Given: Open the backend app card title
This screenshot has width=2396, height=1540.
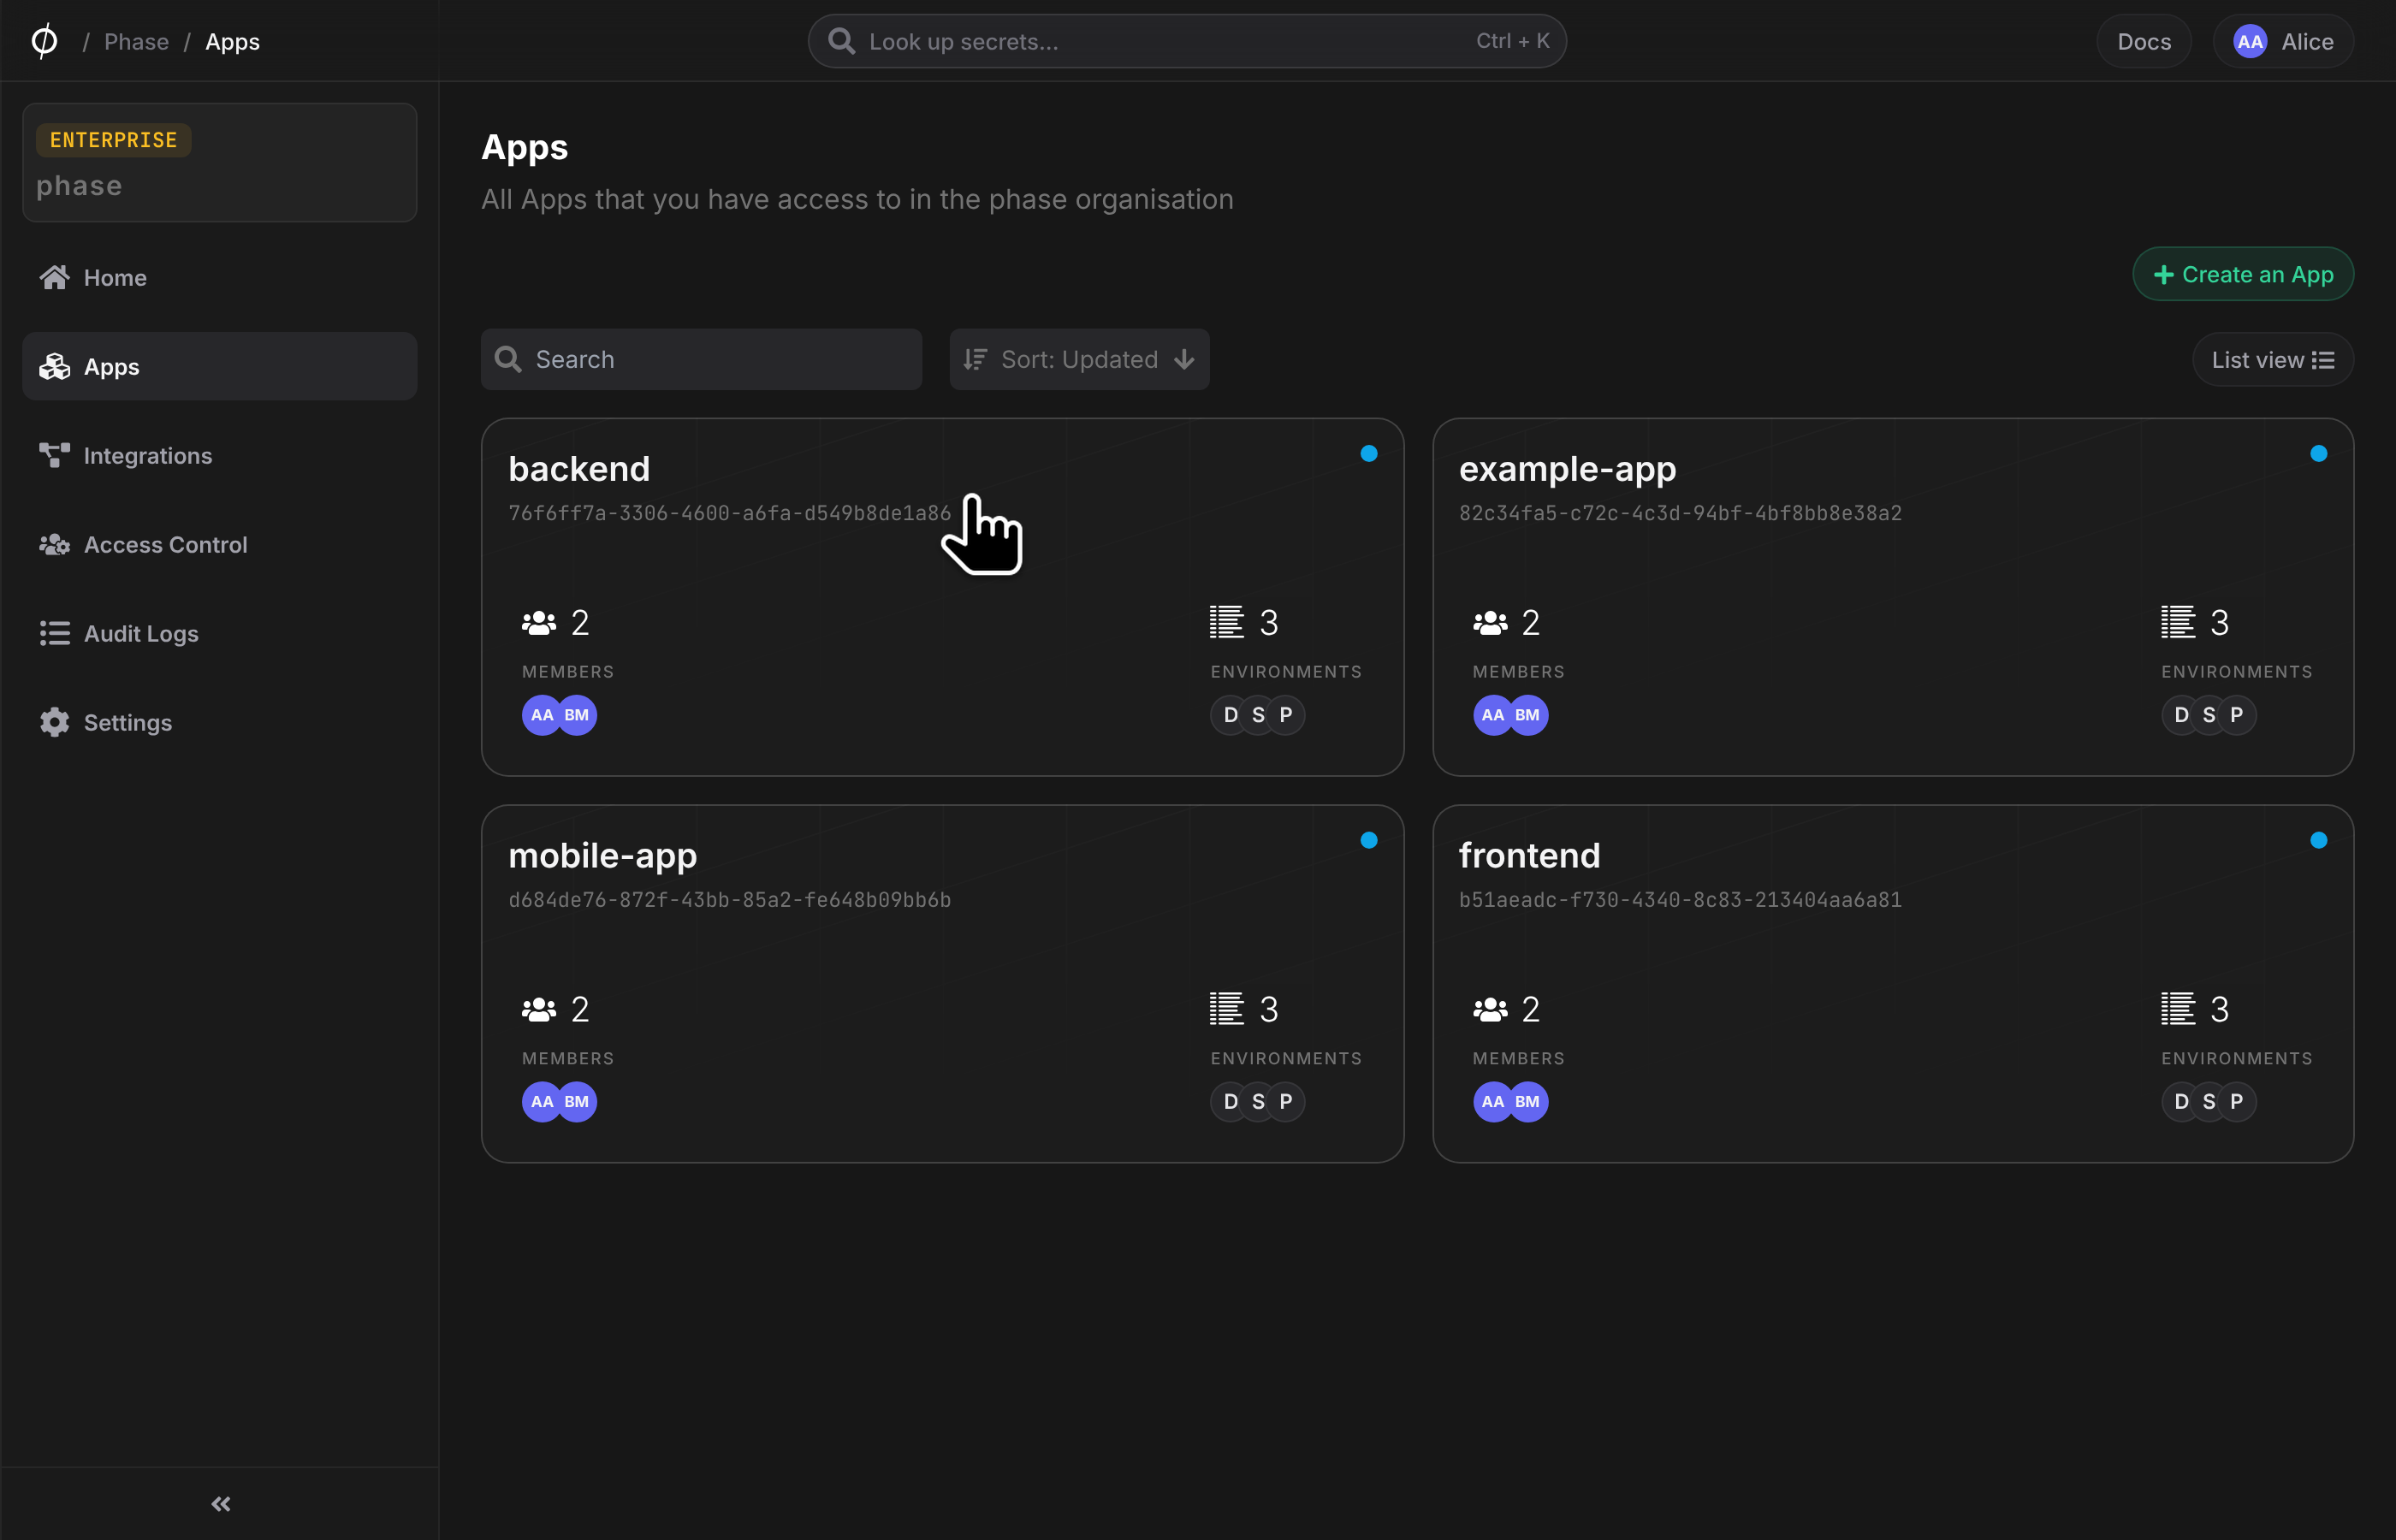Looking at the screenshot, I should pyautogui.click(x=579, y=468).
